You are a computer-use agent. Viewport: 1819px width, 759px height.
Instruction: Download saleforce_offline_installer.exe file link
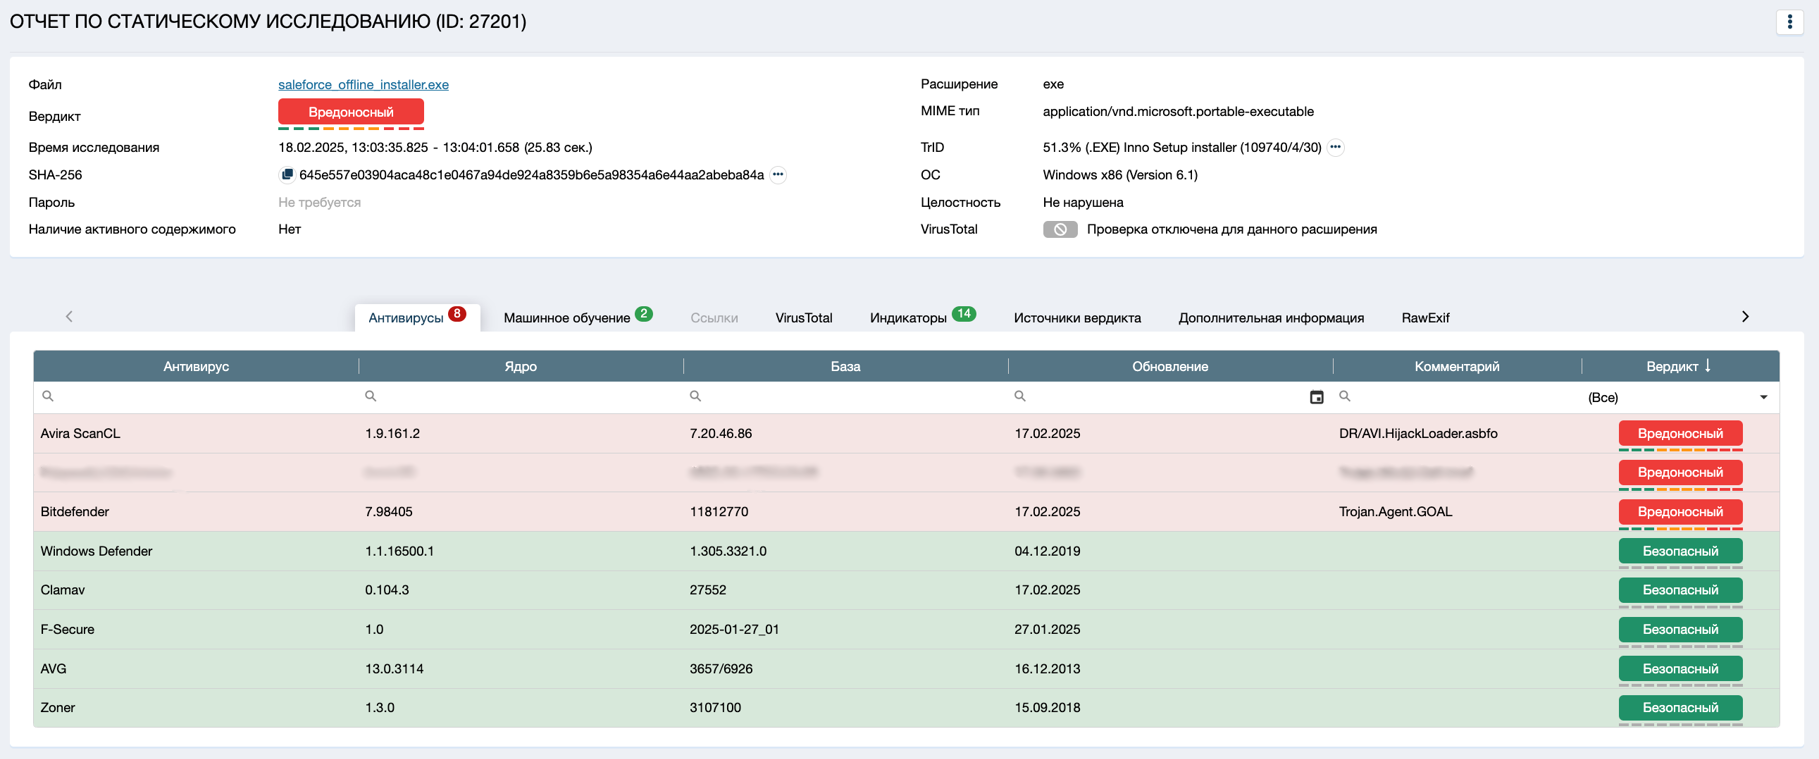(363, 85)
